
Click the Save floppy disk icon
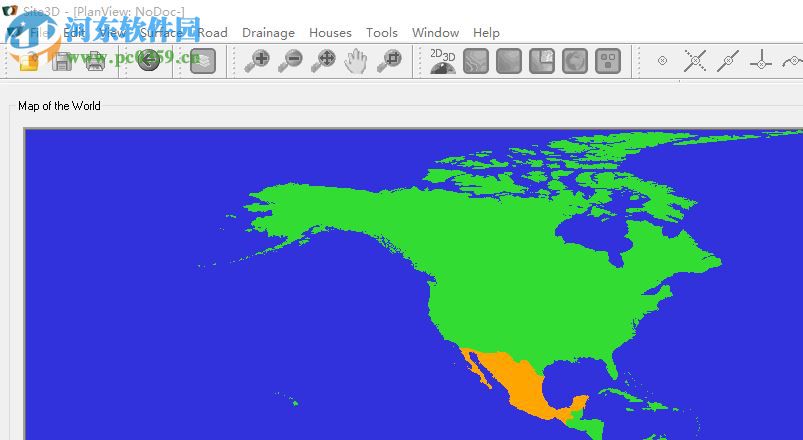tap(62, 61)
